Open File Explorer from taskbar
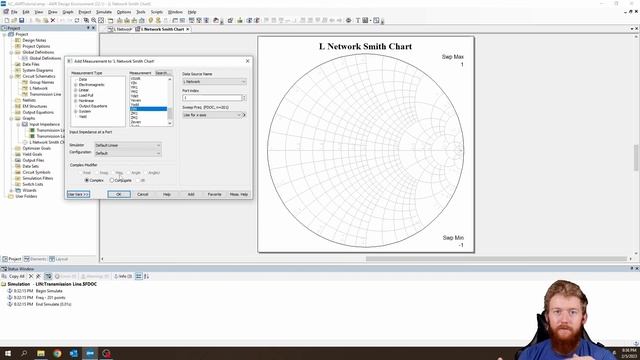Viewport: 640px width, 360px height. click(41, 353)
